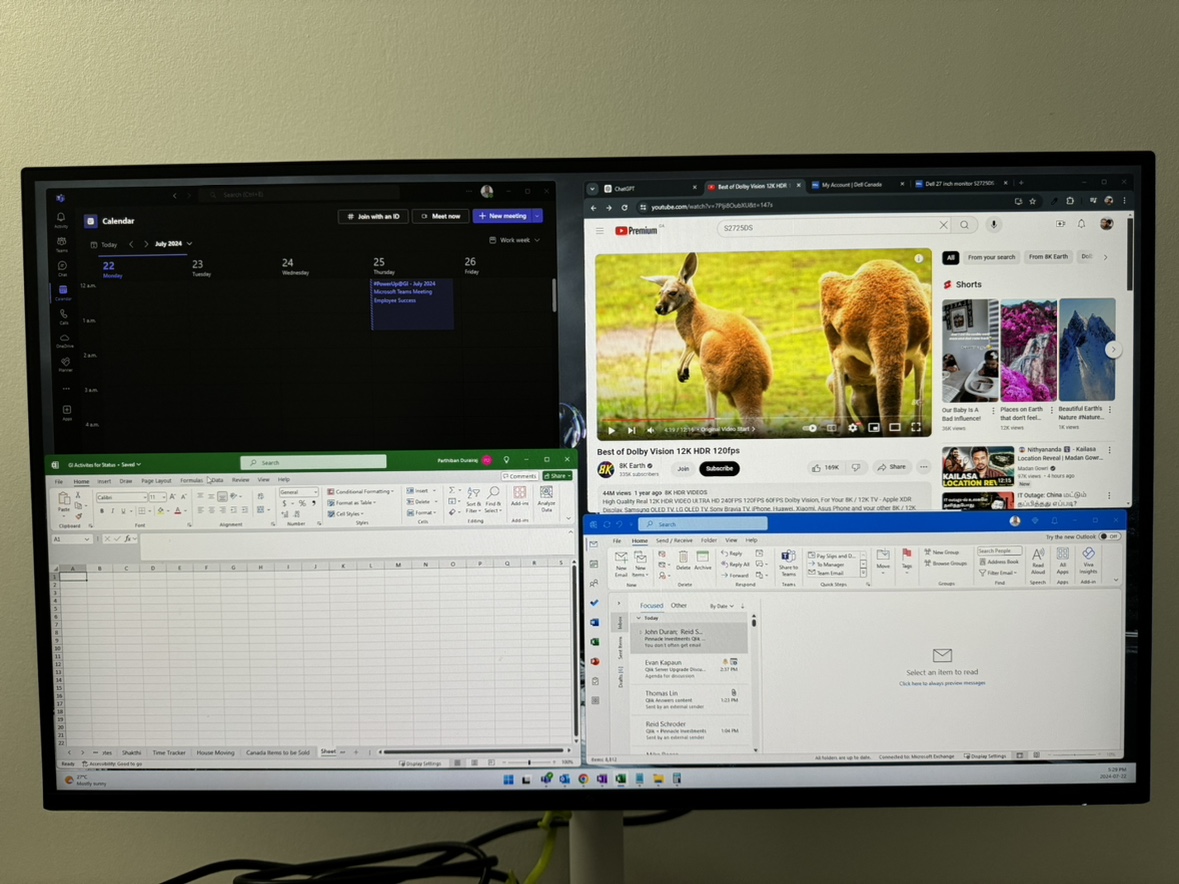Open the Formulas tab in Excel
Viewport: 1179px width, 884px height.
tap(190, 480)
